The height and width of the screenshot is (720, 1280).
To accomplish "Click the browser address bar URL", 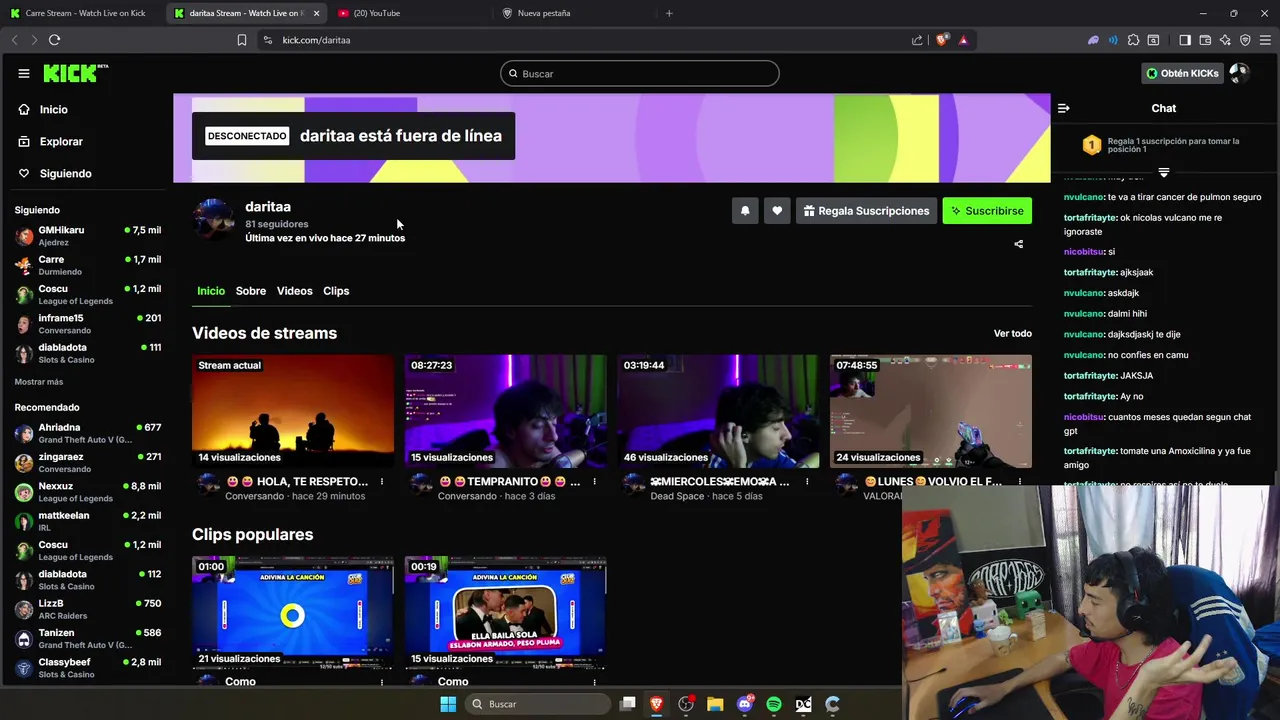I will [316, 40].
